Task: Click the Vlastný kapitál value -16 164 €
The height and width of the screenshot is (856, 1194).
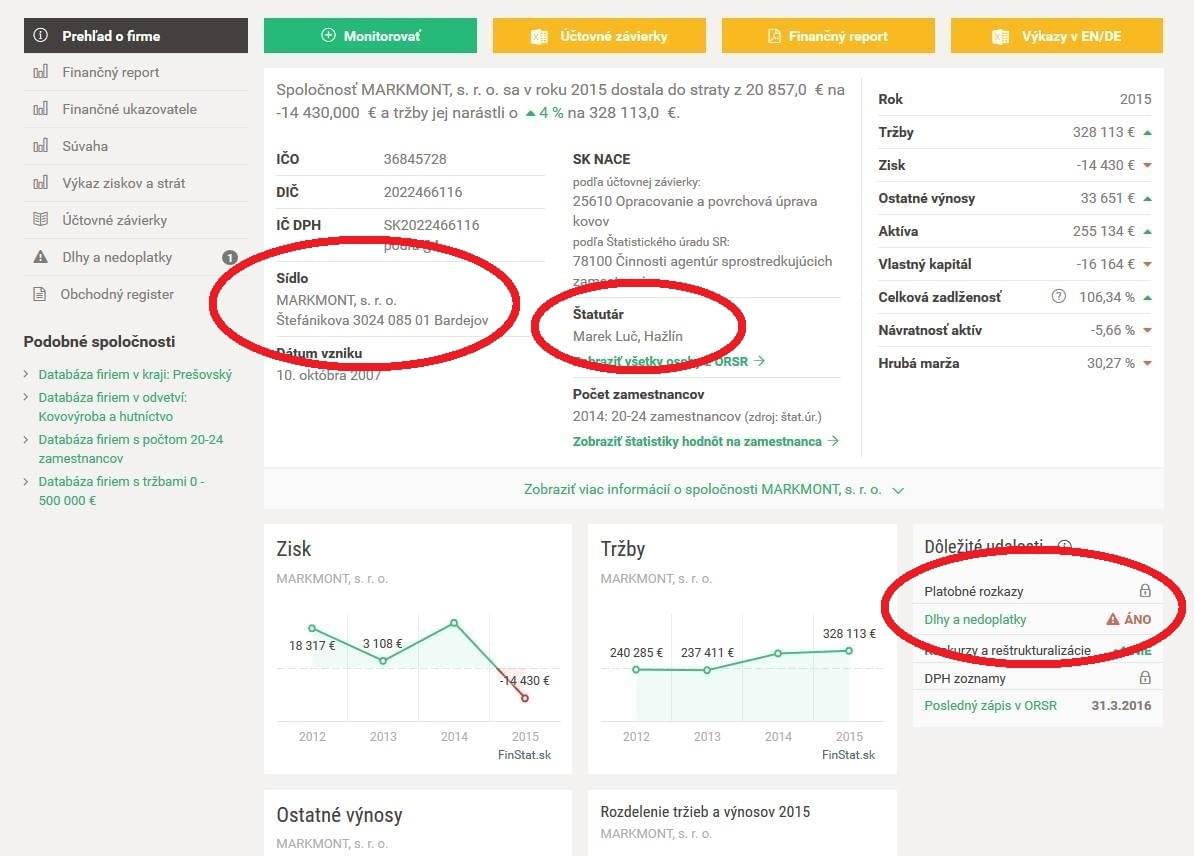Action: (x=1105, y=264)
